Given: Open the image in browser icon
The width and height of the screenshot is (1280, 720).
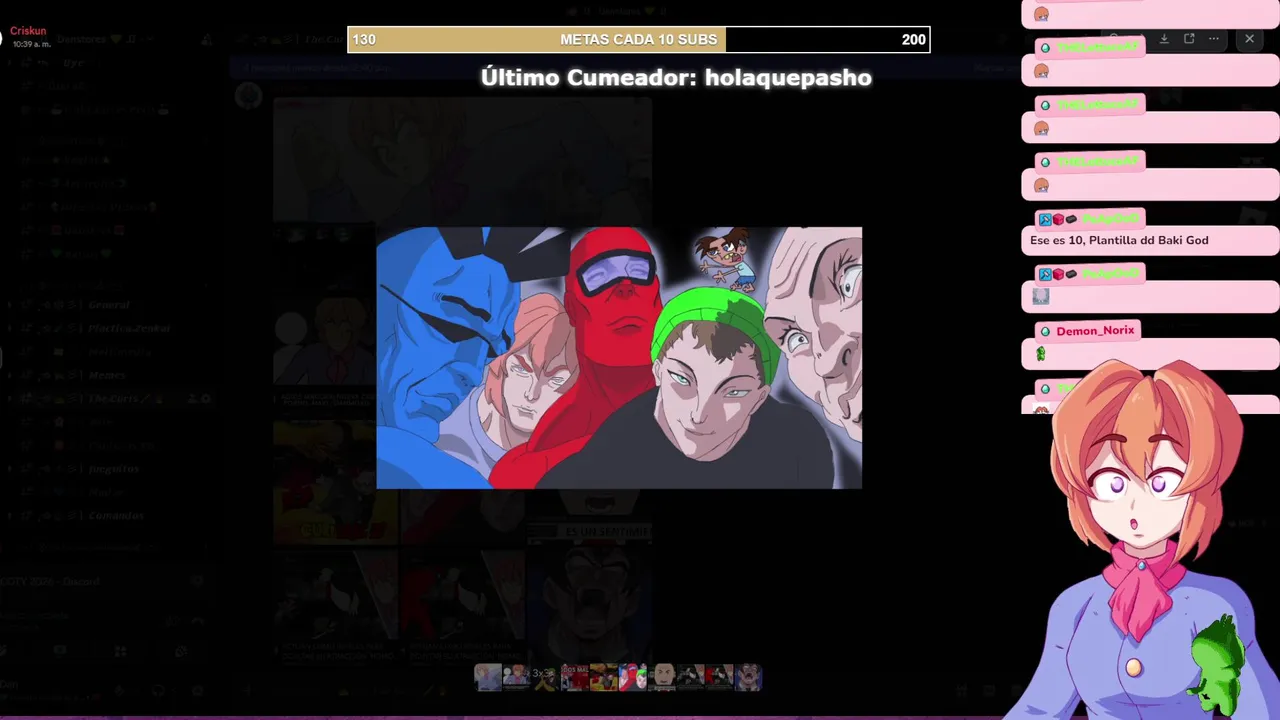Looking at the screenshot, I should 1189,39.
